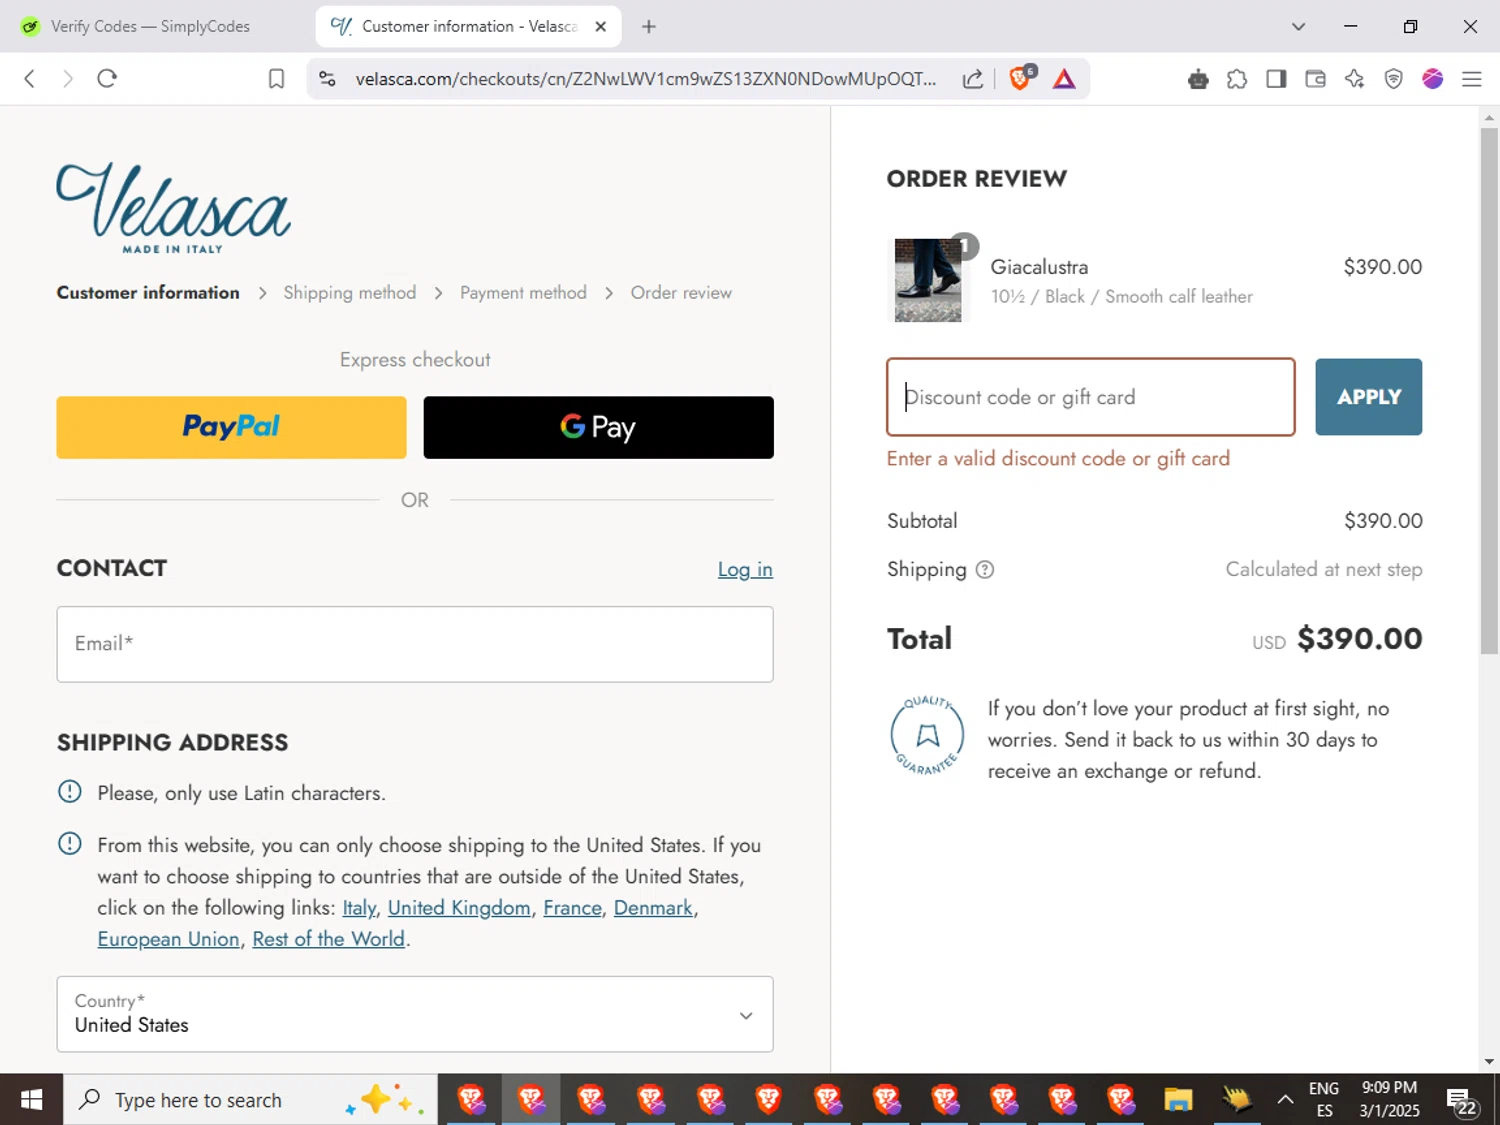Open the Denmark shipping link
Viewport: 1500px width, 1125px height.
pos(653,908)
